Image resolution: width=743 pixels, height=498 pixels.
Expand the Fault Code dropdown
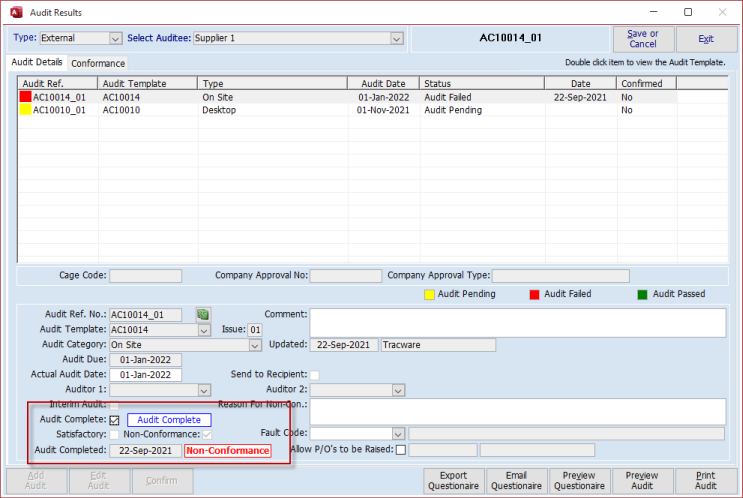click(x=398, y=434)
